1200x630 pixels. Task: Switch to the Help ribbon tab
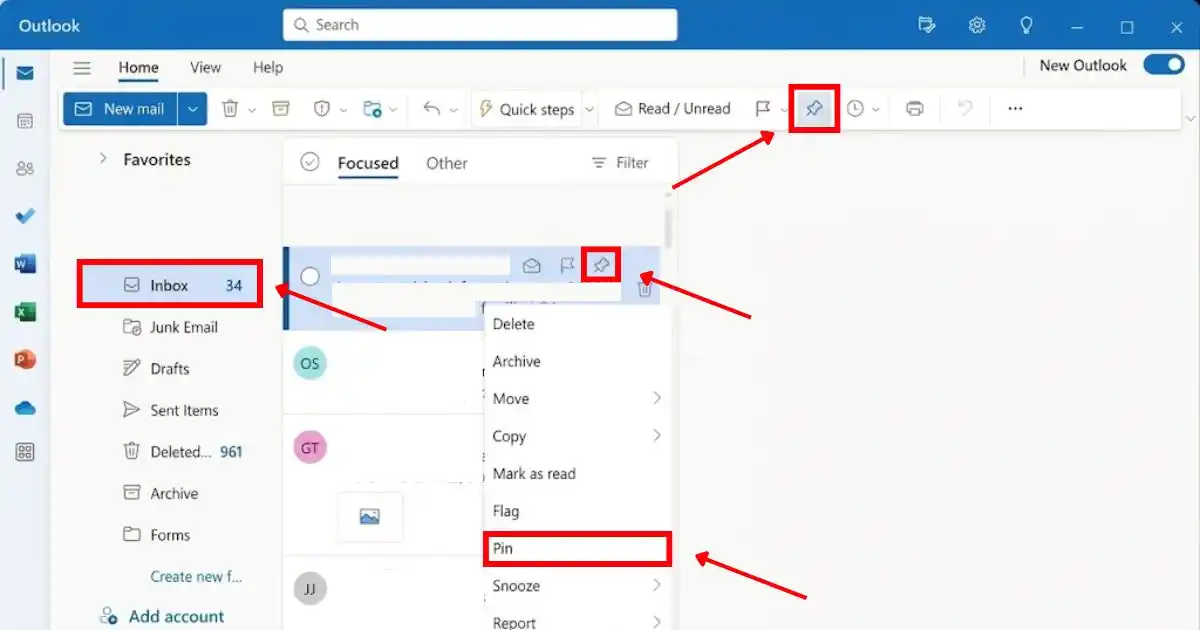click(x=268, y=67)
